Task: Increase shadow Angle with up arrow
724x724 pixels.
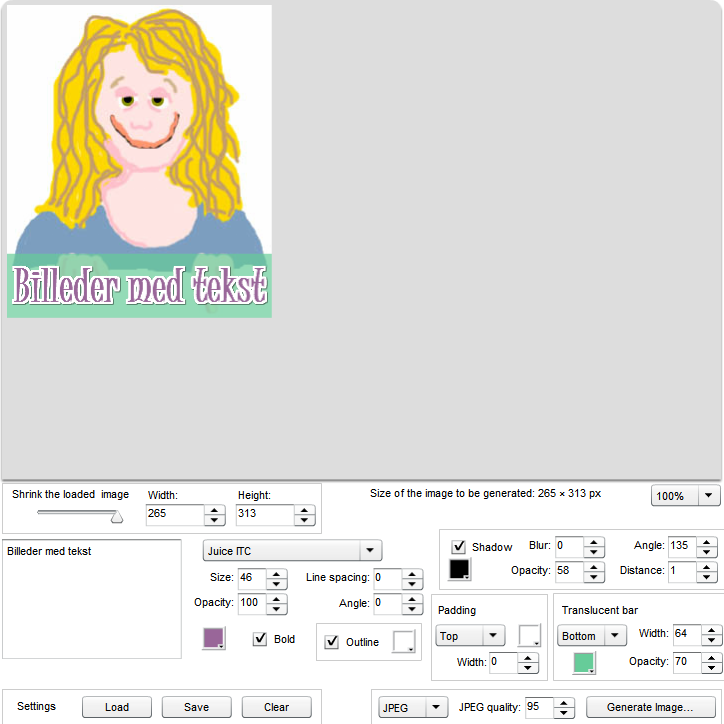Action: (706, 542)
